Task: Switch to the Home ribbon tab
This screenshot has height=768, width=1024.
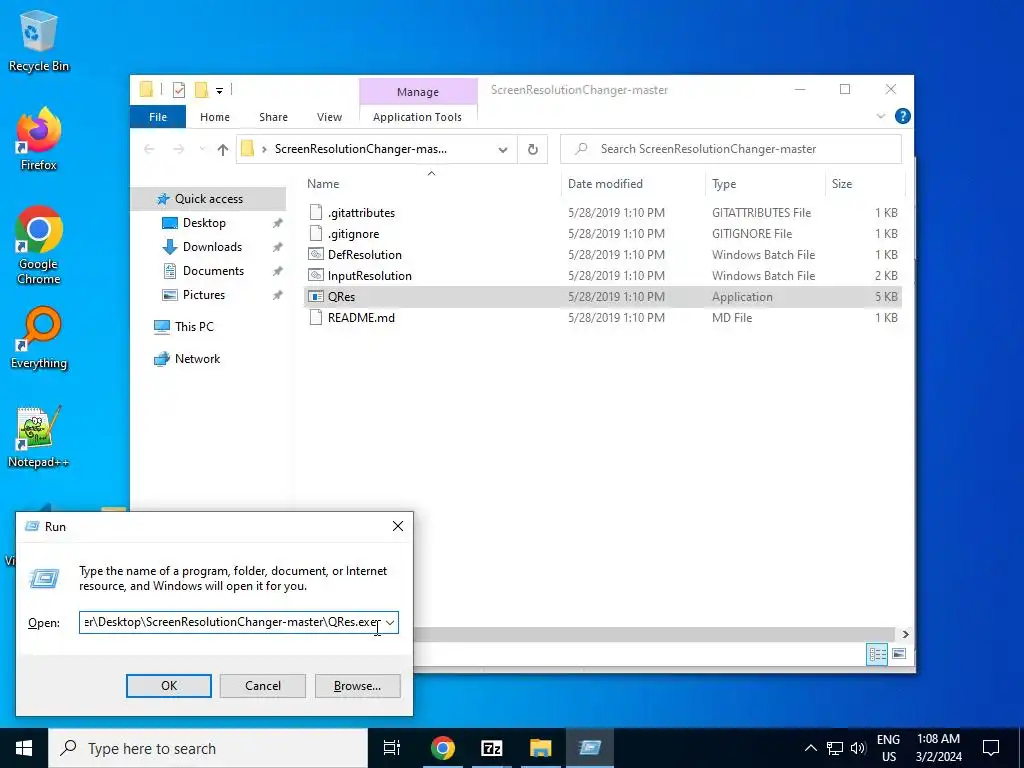Action: click(x=215, y=117)
